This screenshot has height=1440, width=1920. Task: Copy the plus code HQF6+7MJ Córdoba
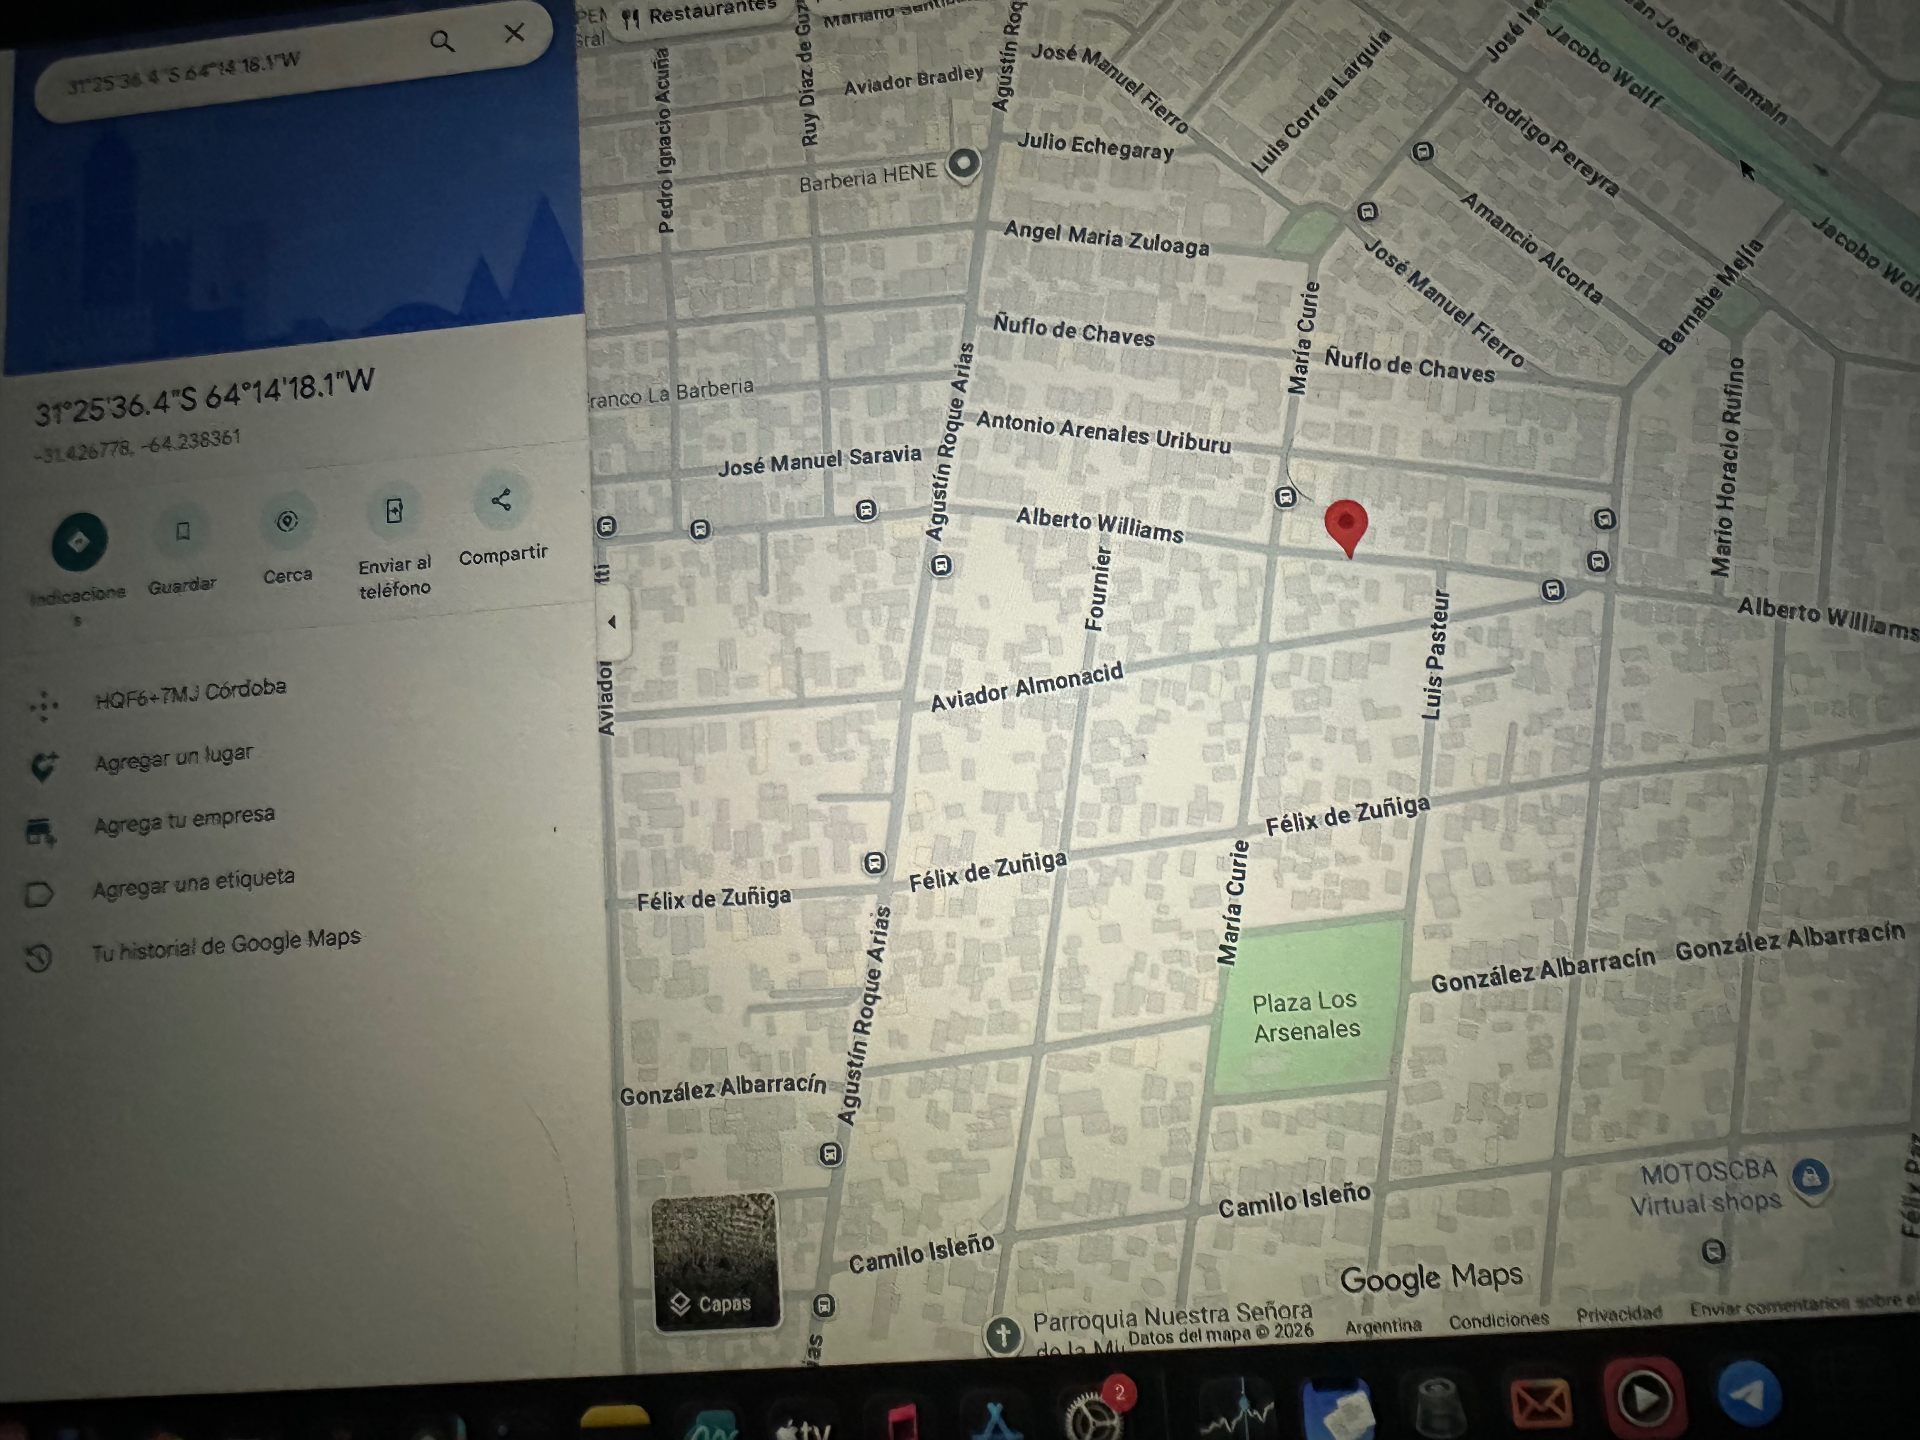click(190, 693)
